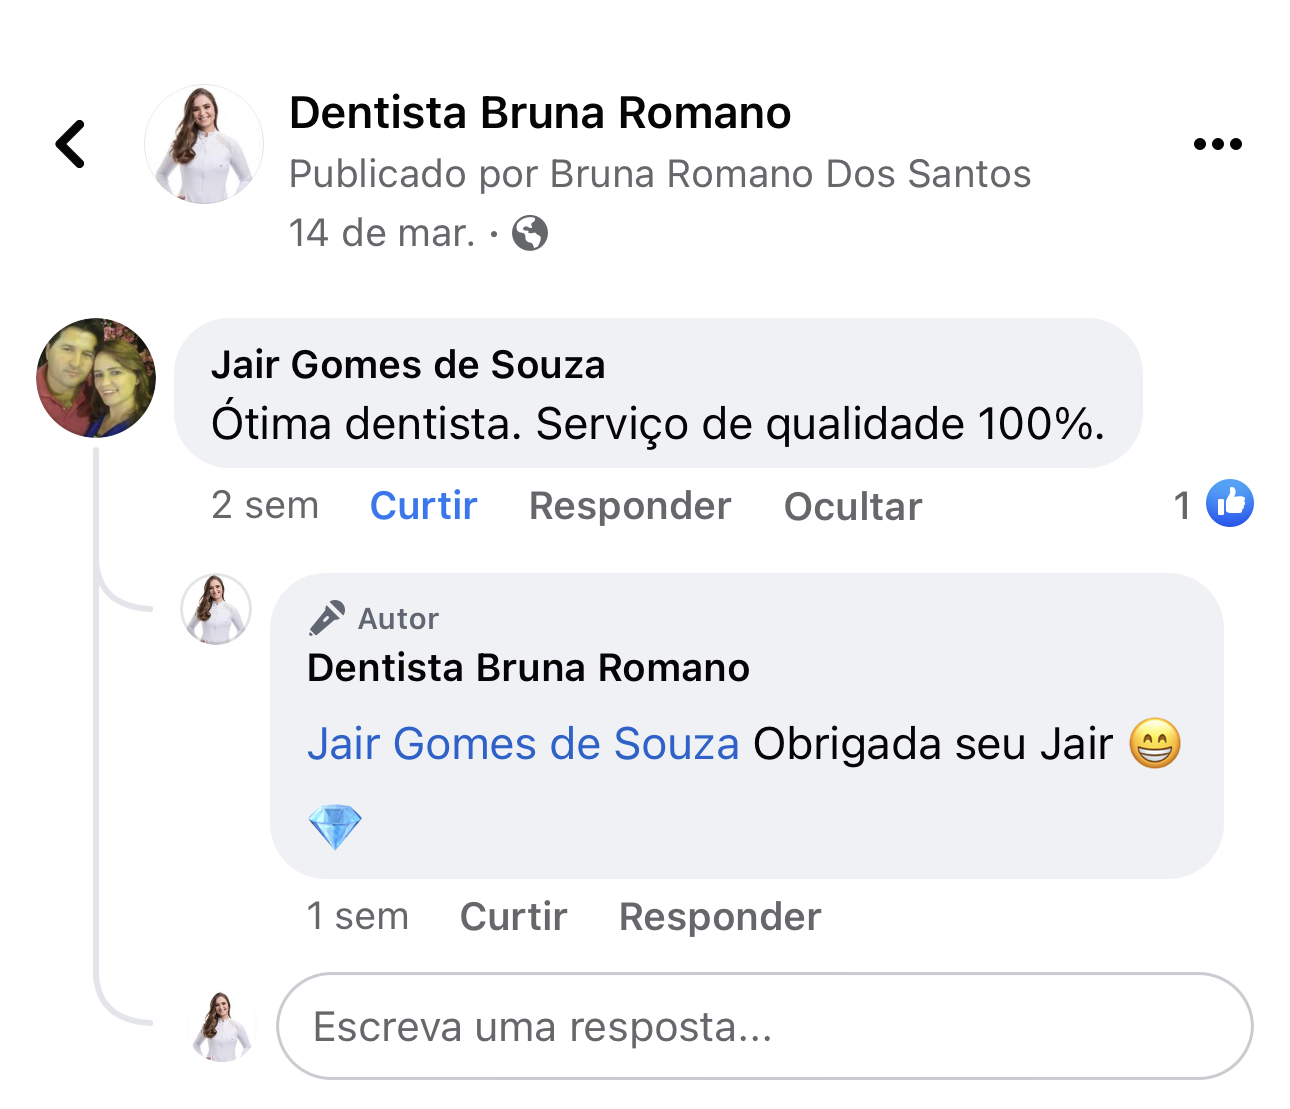Ocultar Jair's comment

(x=852, y=506)
